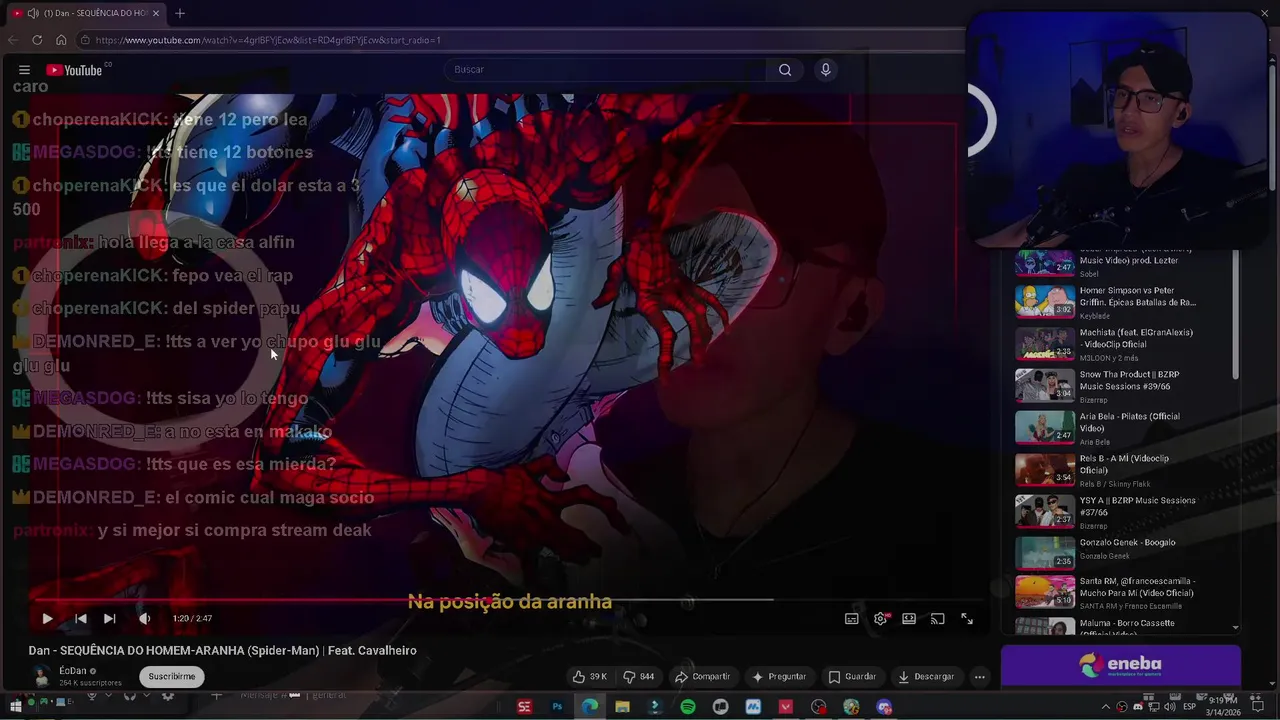Viewport: 1280px width, 720px height.
Task: Open File Explorer from taskbar
Action: pyautogui.click(x=622, y=707)
